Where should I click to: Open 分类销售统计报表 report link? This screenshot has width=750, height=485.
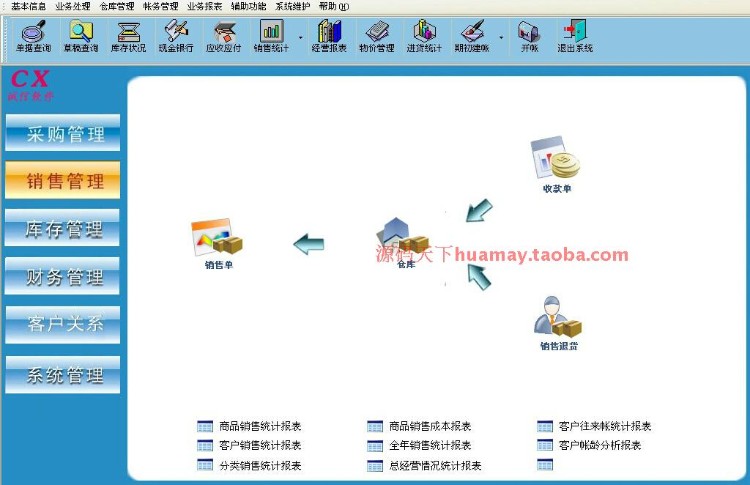(x=260, y=465)
